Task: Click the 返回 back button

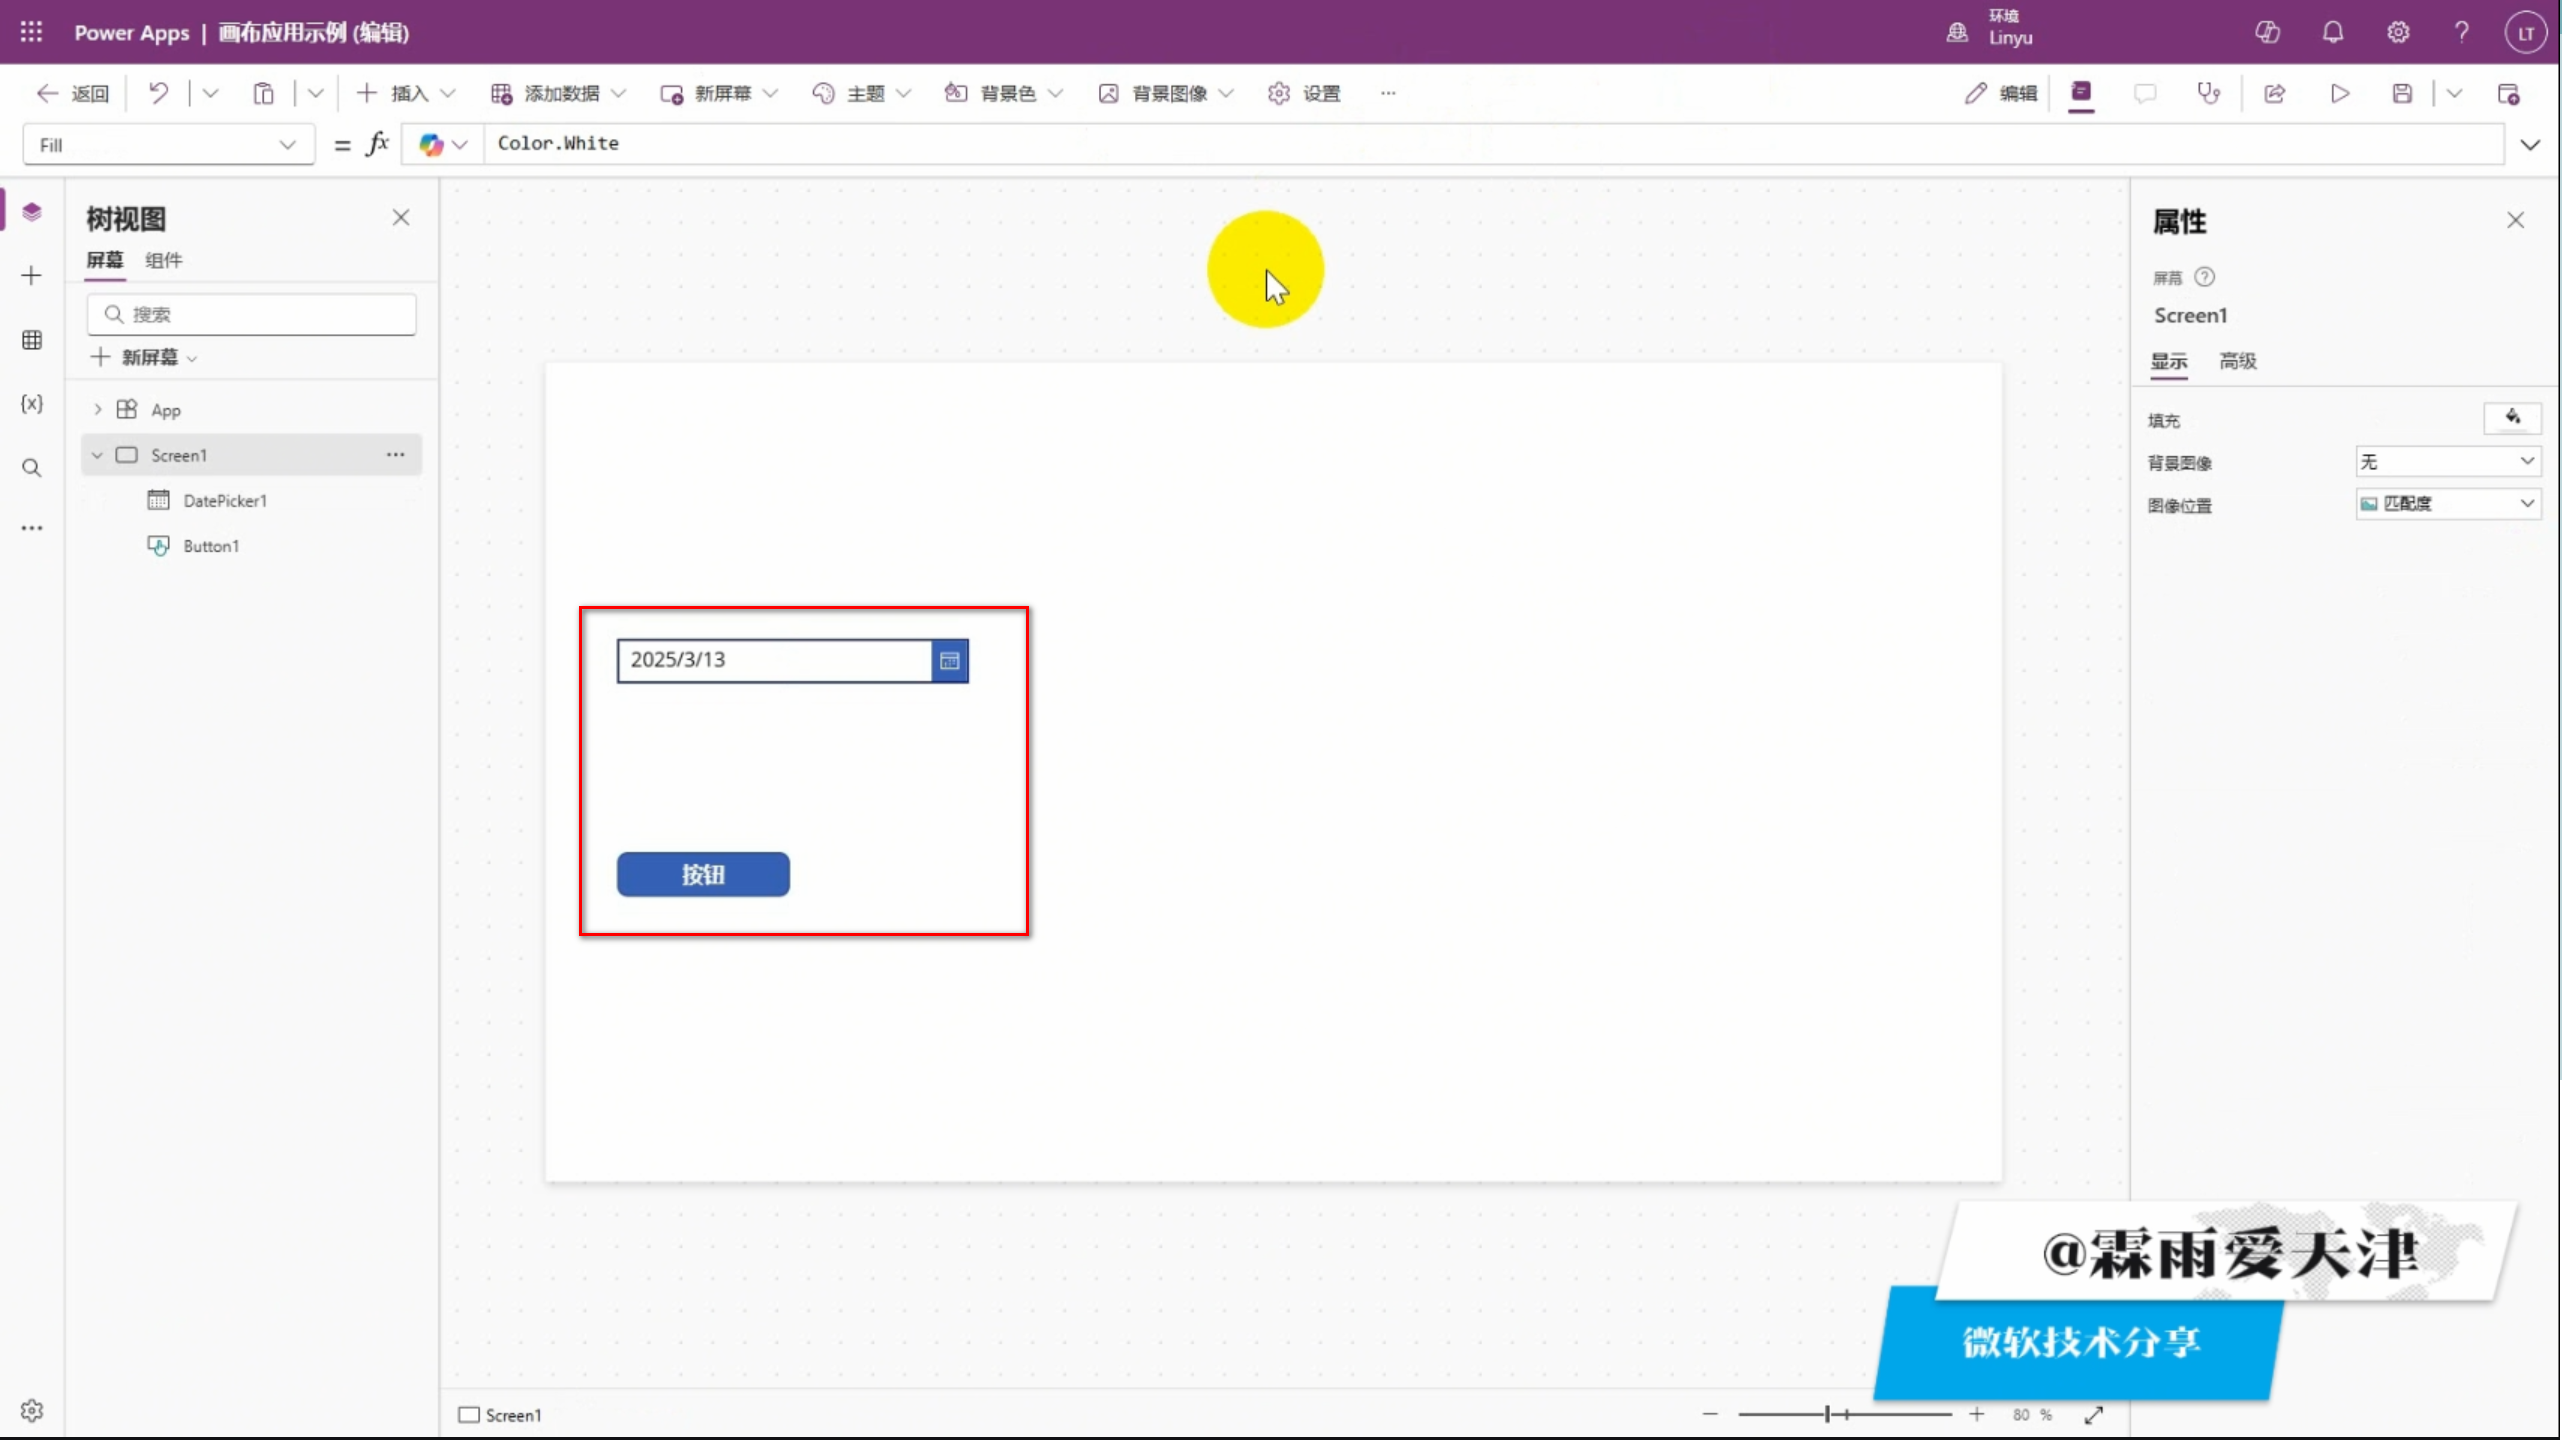Action: [x=73, y=93]
